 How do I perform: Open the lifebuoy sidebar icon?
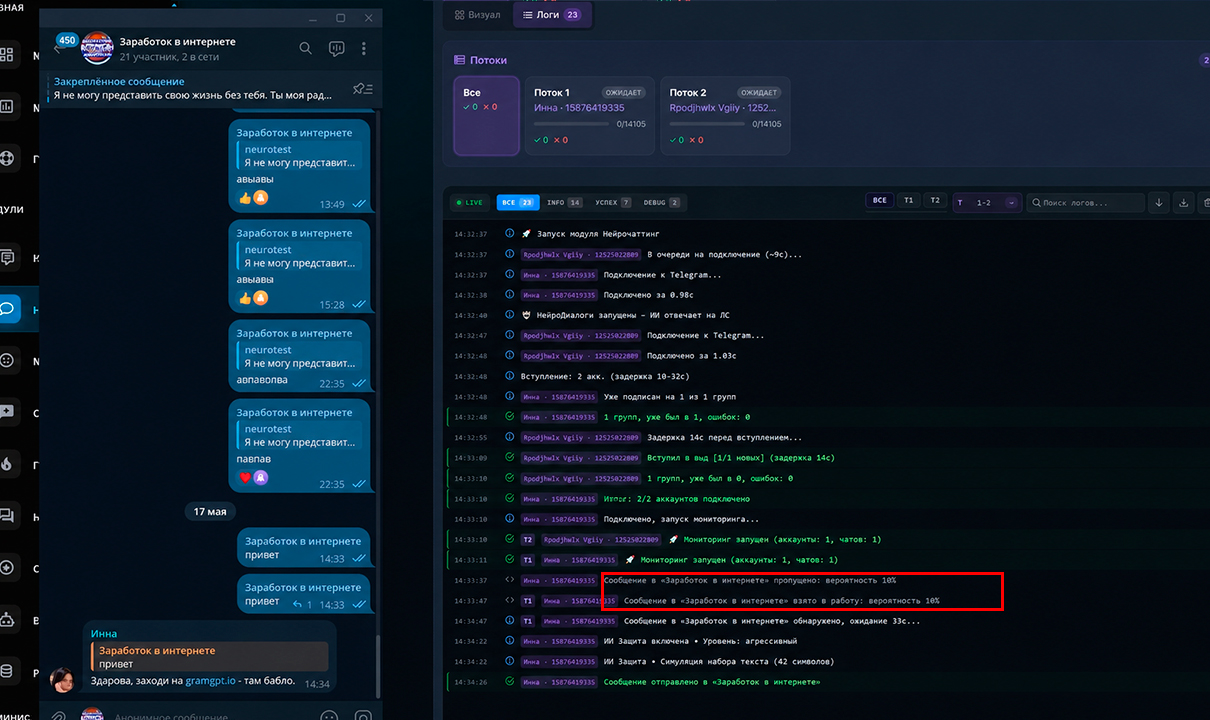pos(7,158)
